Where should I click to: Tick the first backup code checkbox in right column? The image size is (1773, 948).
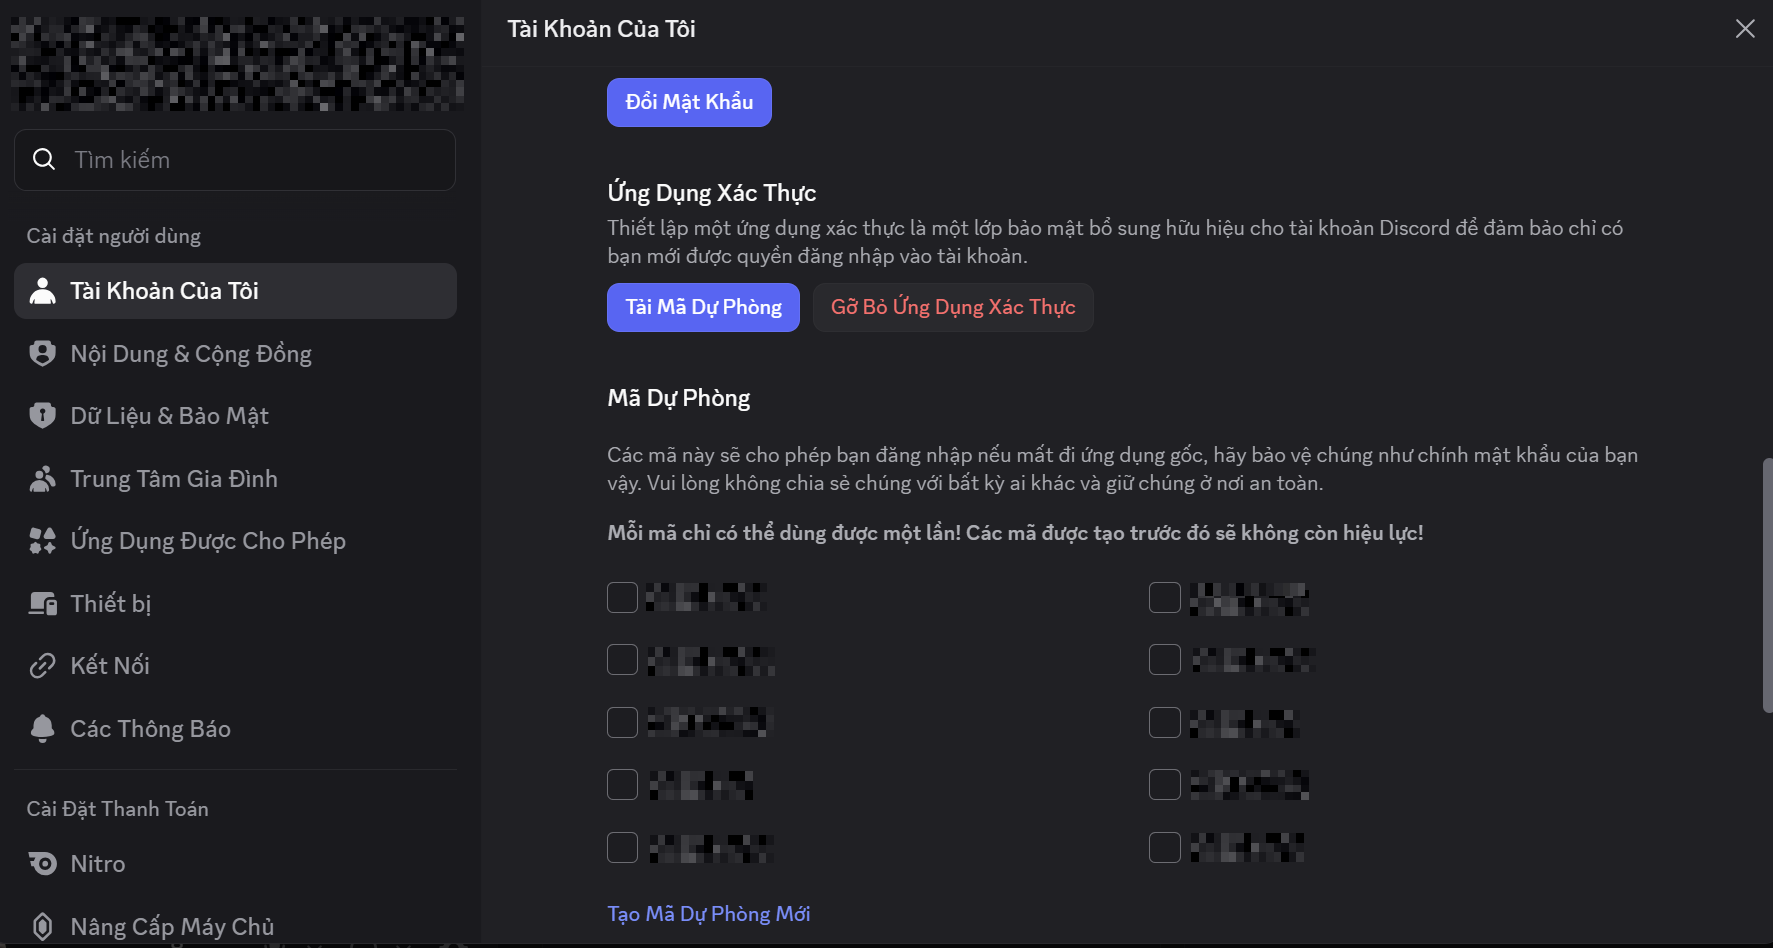(x=1164, y=598)
